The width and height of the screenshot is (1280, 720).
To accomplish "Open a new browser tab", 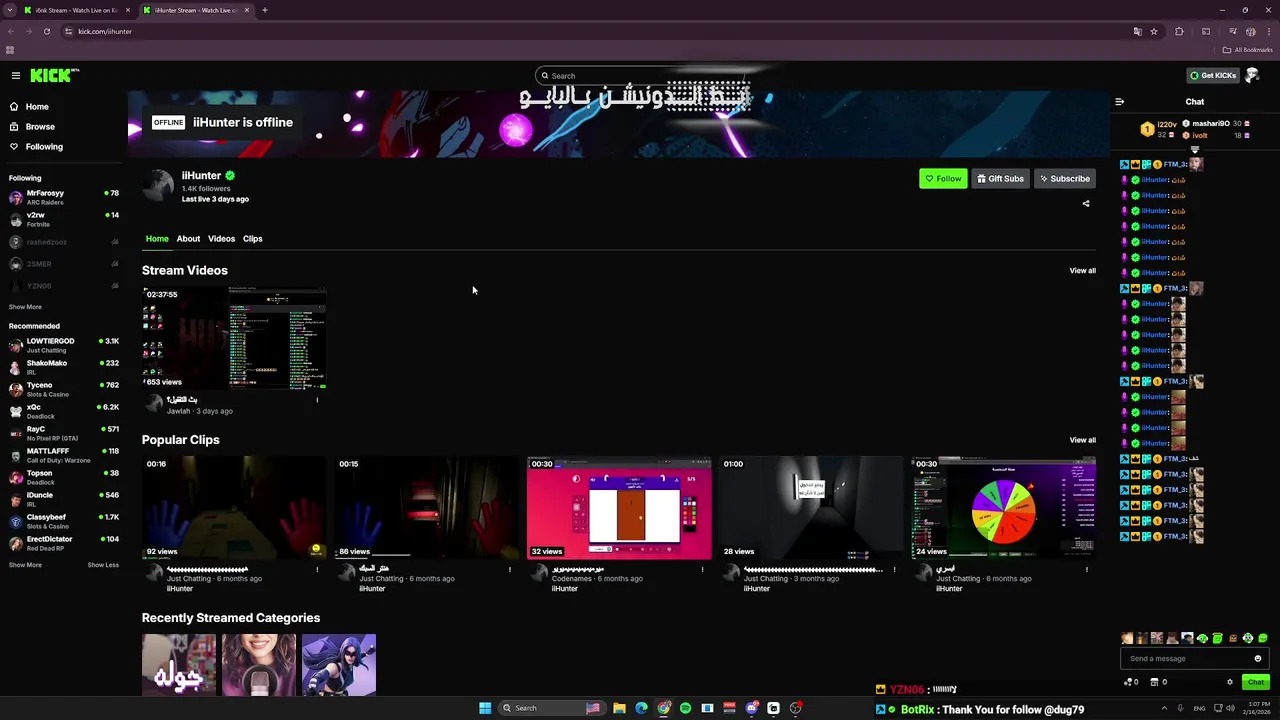I will [x=264, y=10].
